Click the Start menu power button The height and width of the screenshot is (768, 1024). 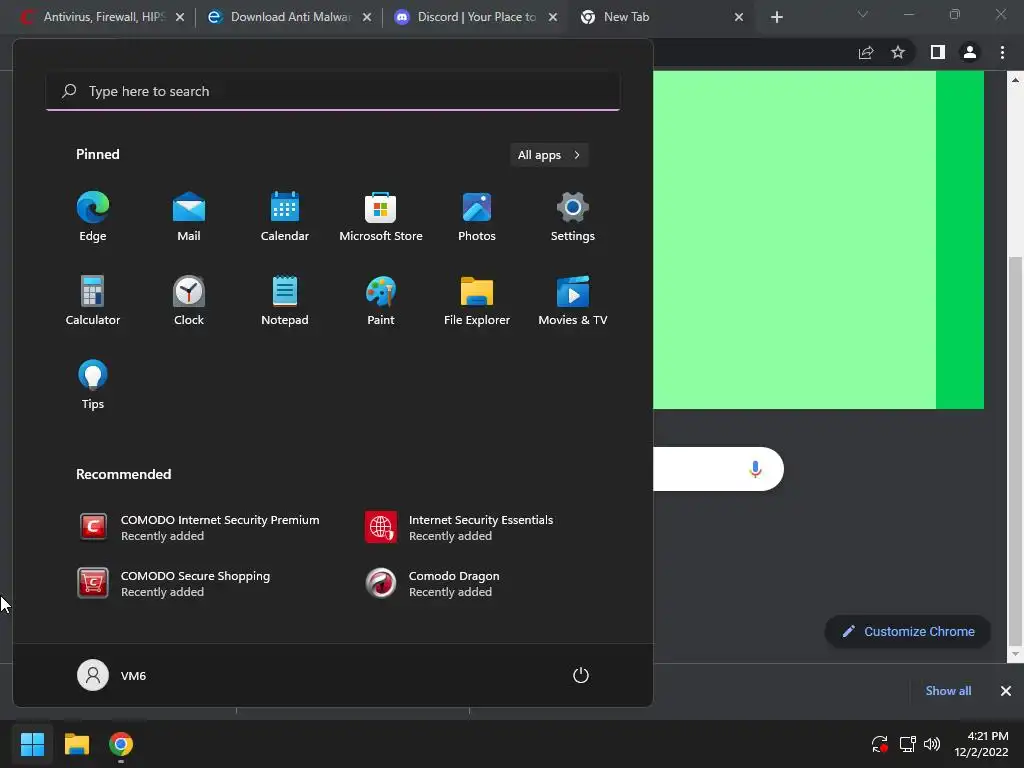(x=581, y=675)
